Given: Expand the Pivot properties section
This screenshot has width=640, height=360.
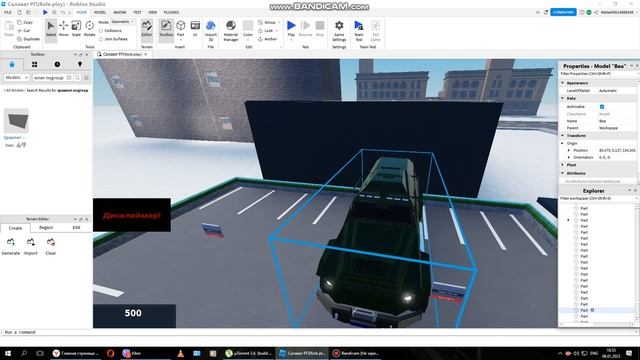Looking at the screenshot, I should coord(563,165).
